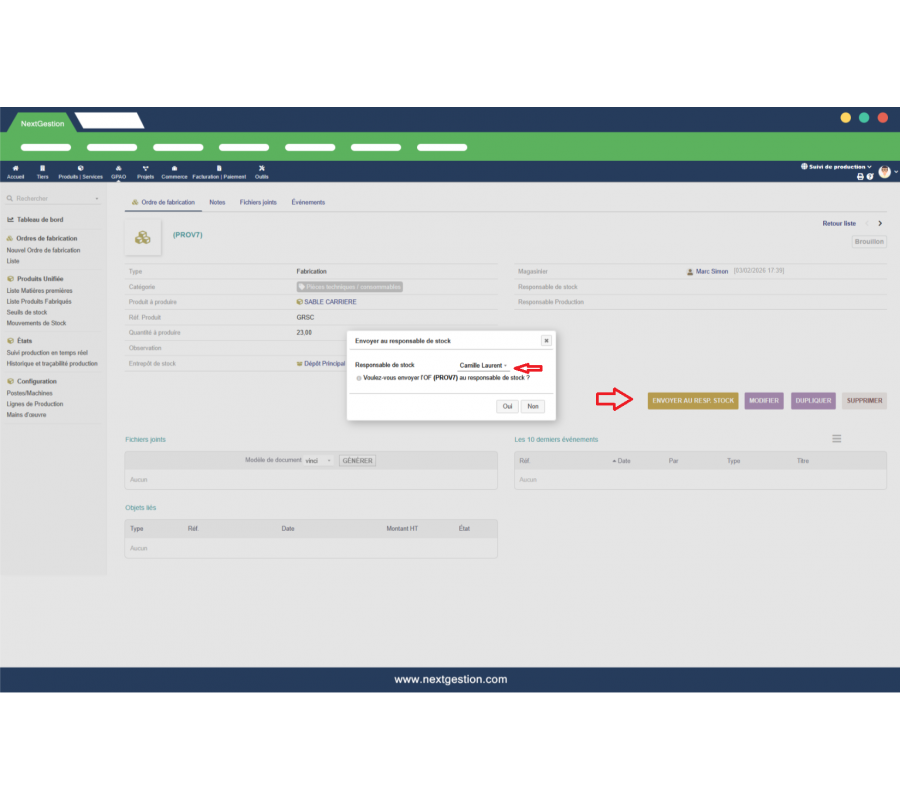
Task: Click the user avatar icon
Action: 884,172
